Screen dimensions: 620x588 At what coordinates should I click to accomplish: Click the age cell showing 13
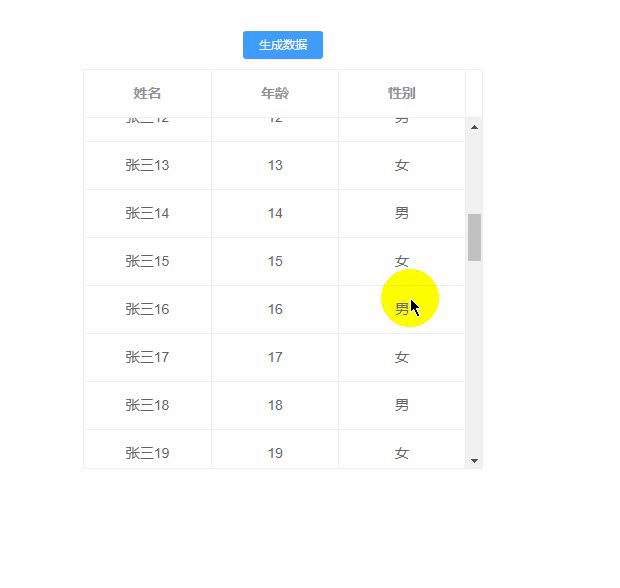pos(275,165)
